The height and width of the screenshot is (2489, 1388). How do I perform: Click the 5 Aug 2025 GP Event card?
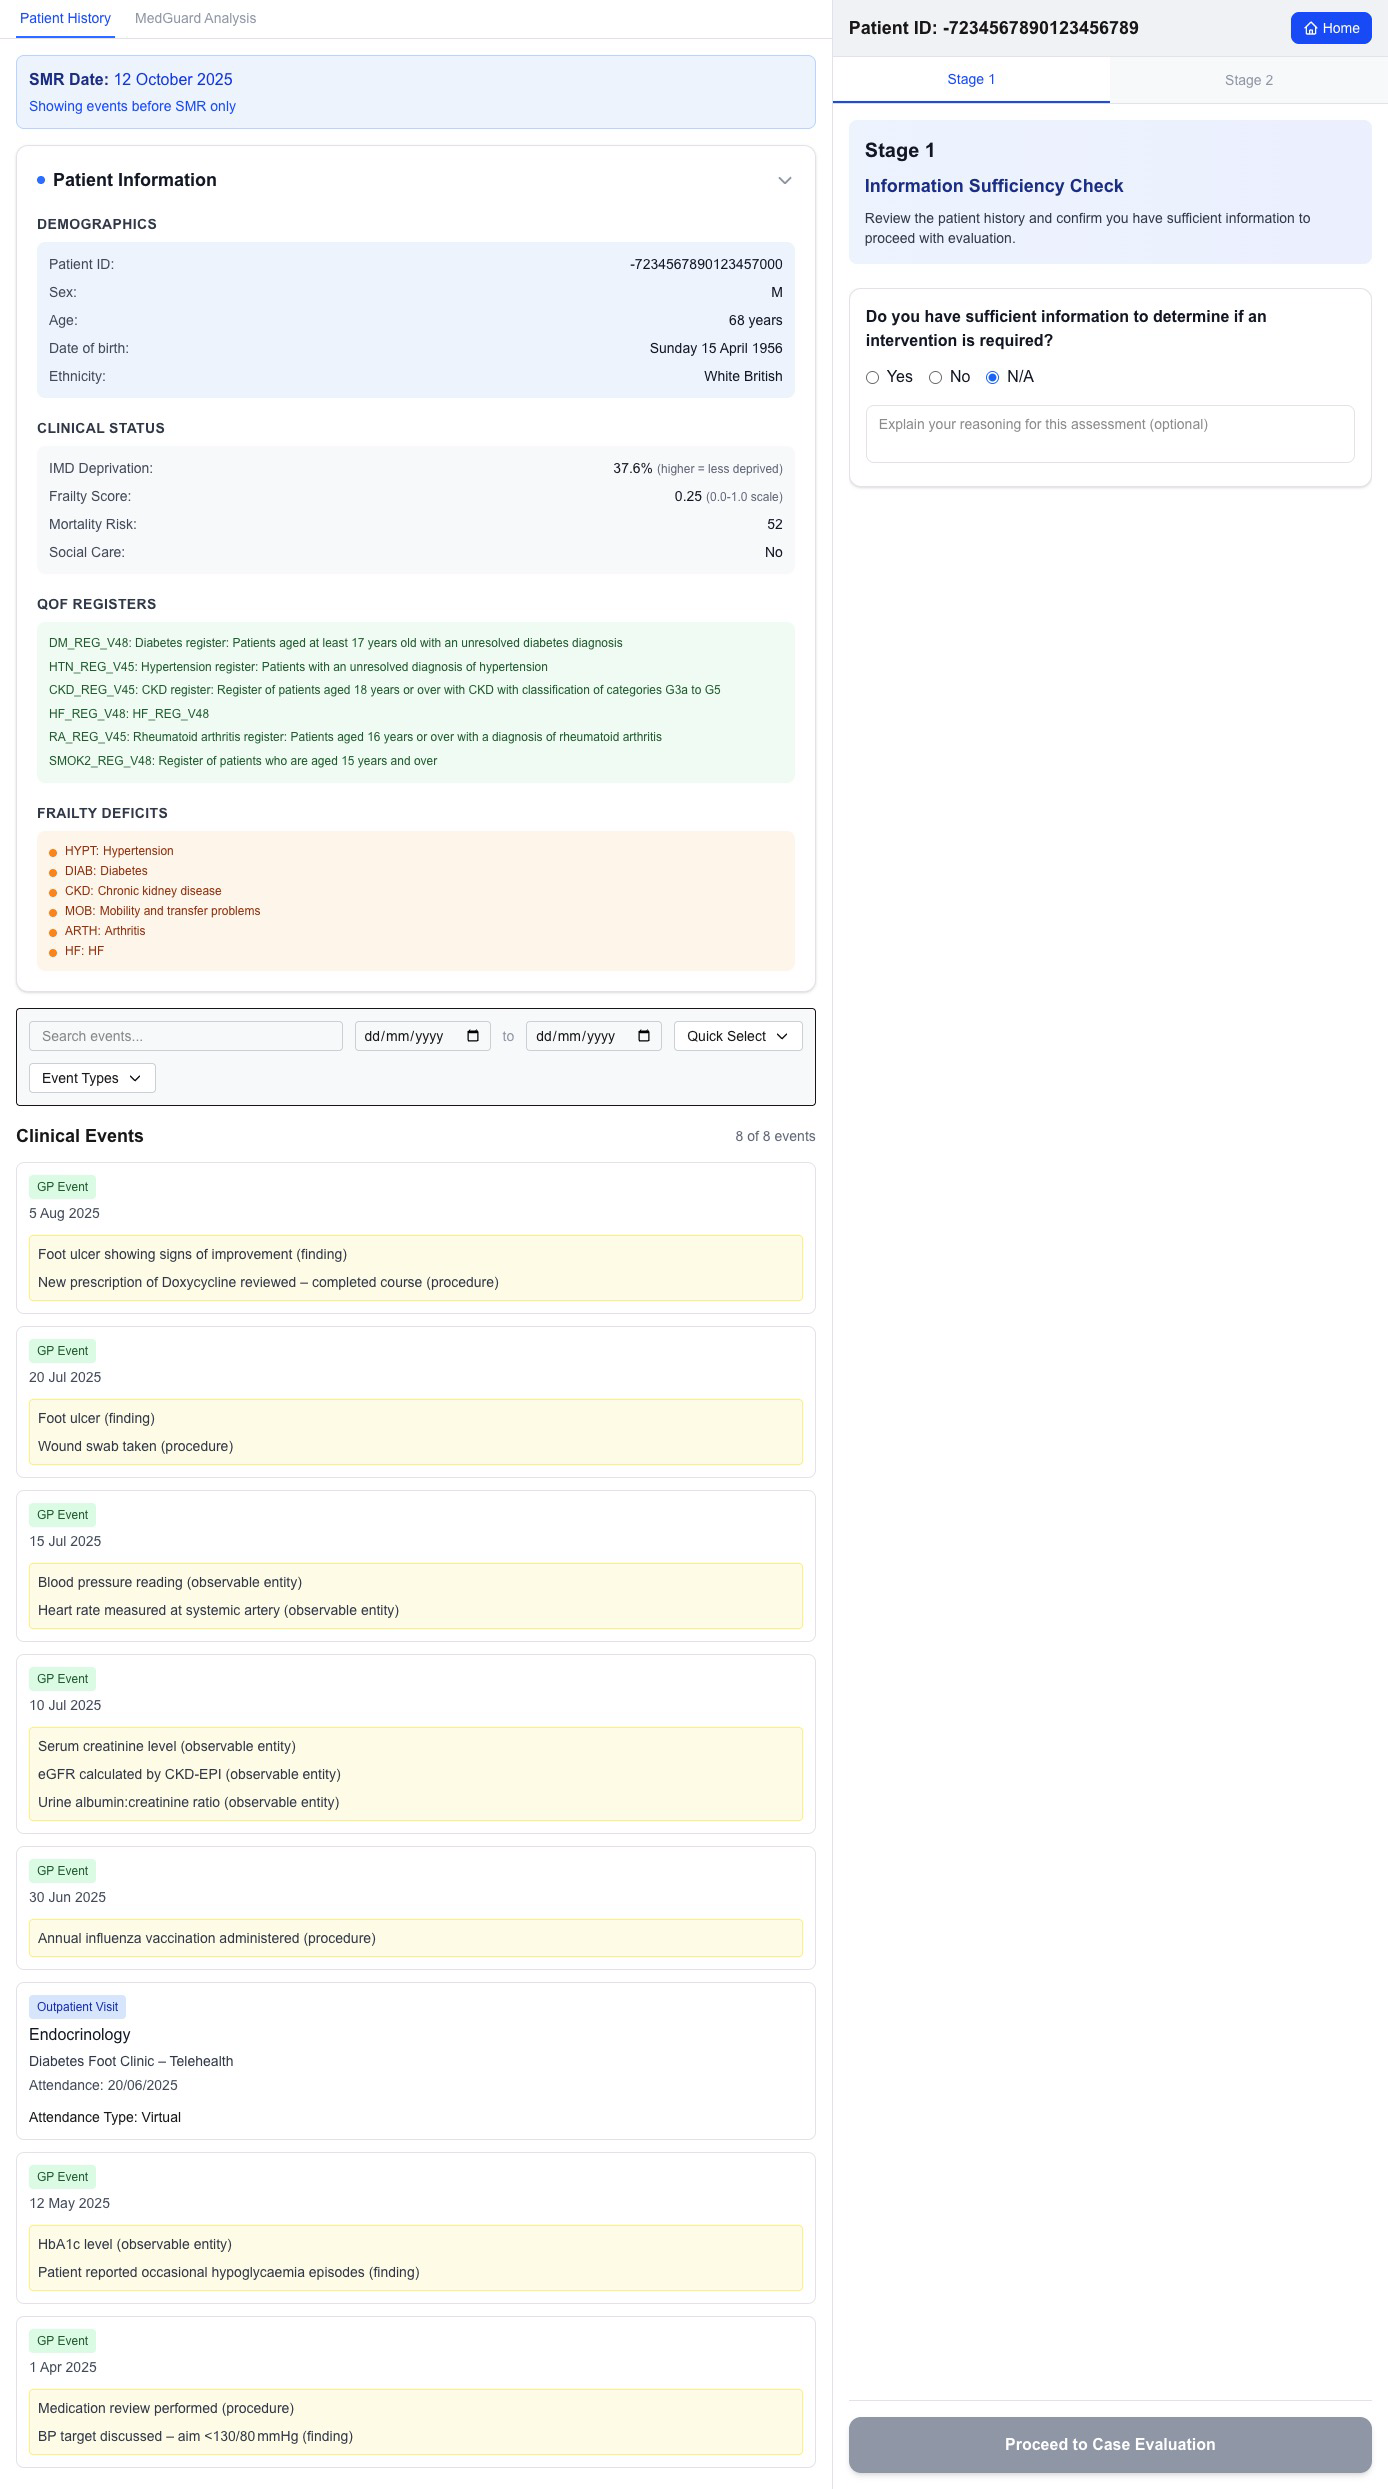click(x=416, y=1237)
